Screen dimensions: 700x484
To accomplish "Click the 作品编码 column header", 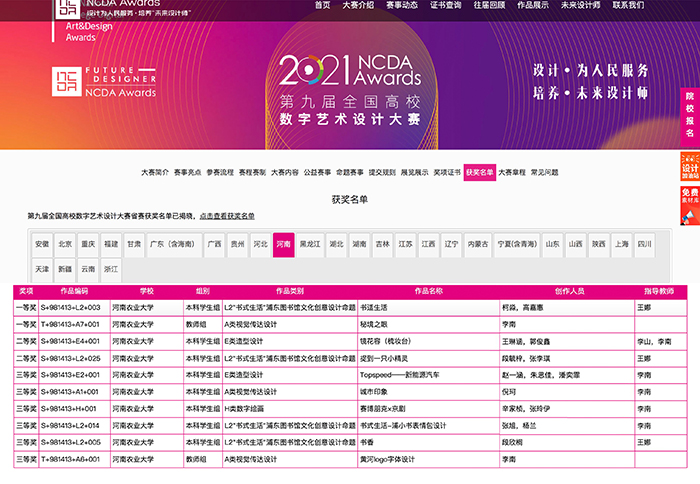I will pos(74,291).
